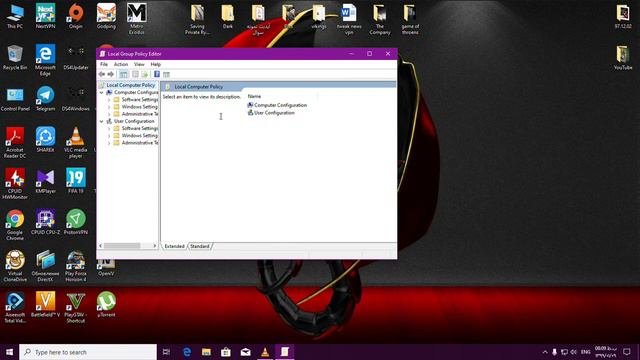Viewport: 640px width, 360px height.
Task: Switch to the Extended tab
Action: click(x=174, y=246)
